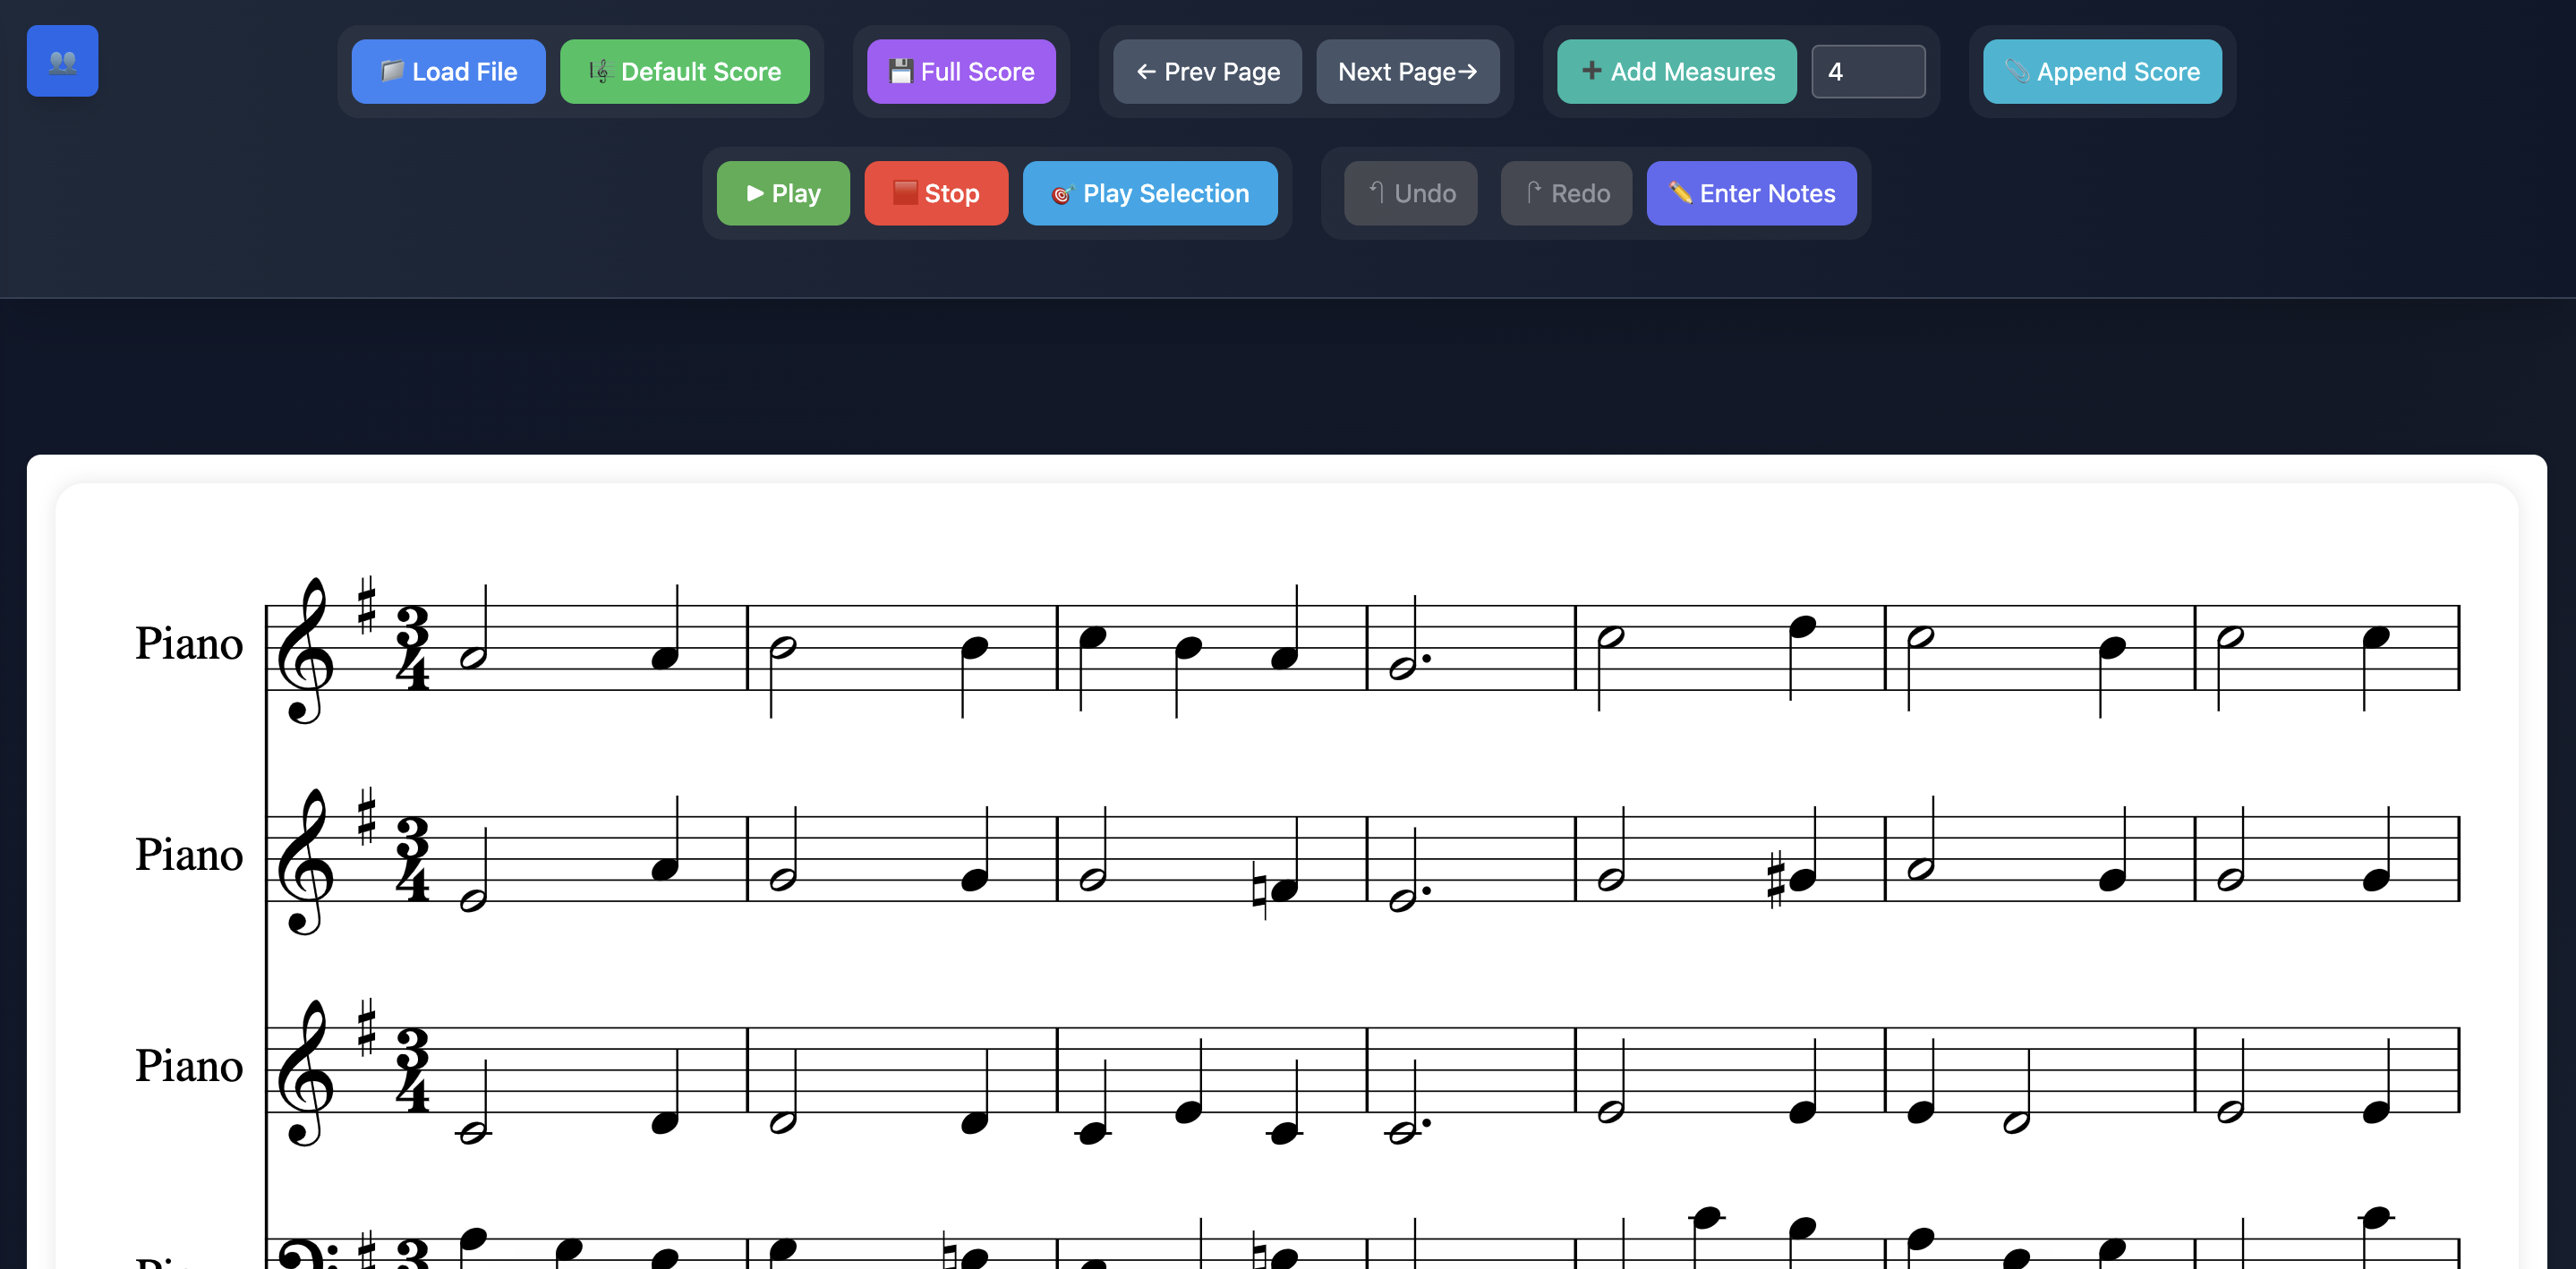2576x1269 pixels.
Task: Click the plus icon on Add Measures
Action: coord(1591,71)
